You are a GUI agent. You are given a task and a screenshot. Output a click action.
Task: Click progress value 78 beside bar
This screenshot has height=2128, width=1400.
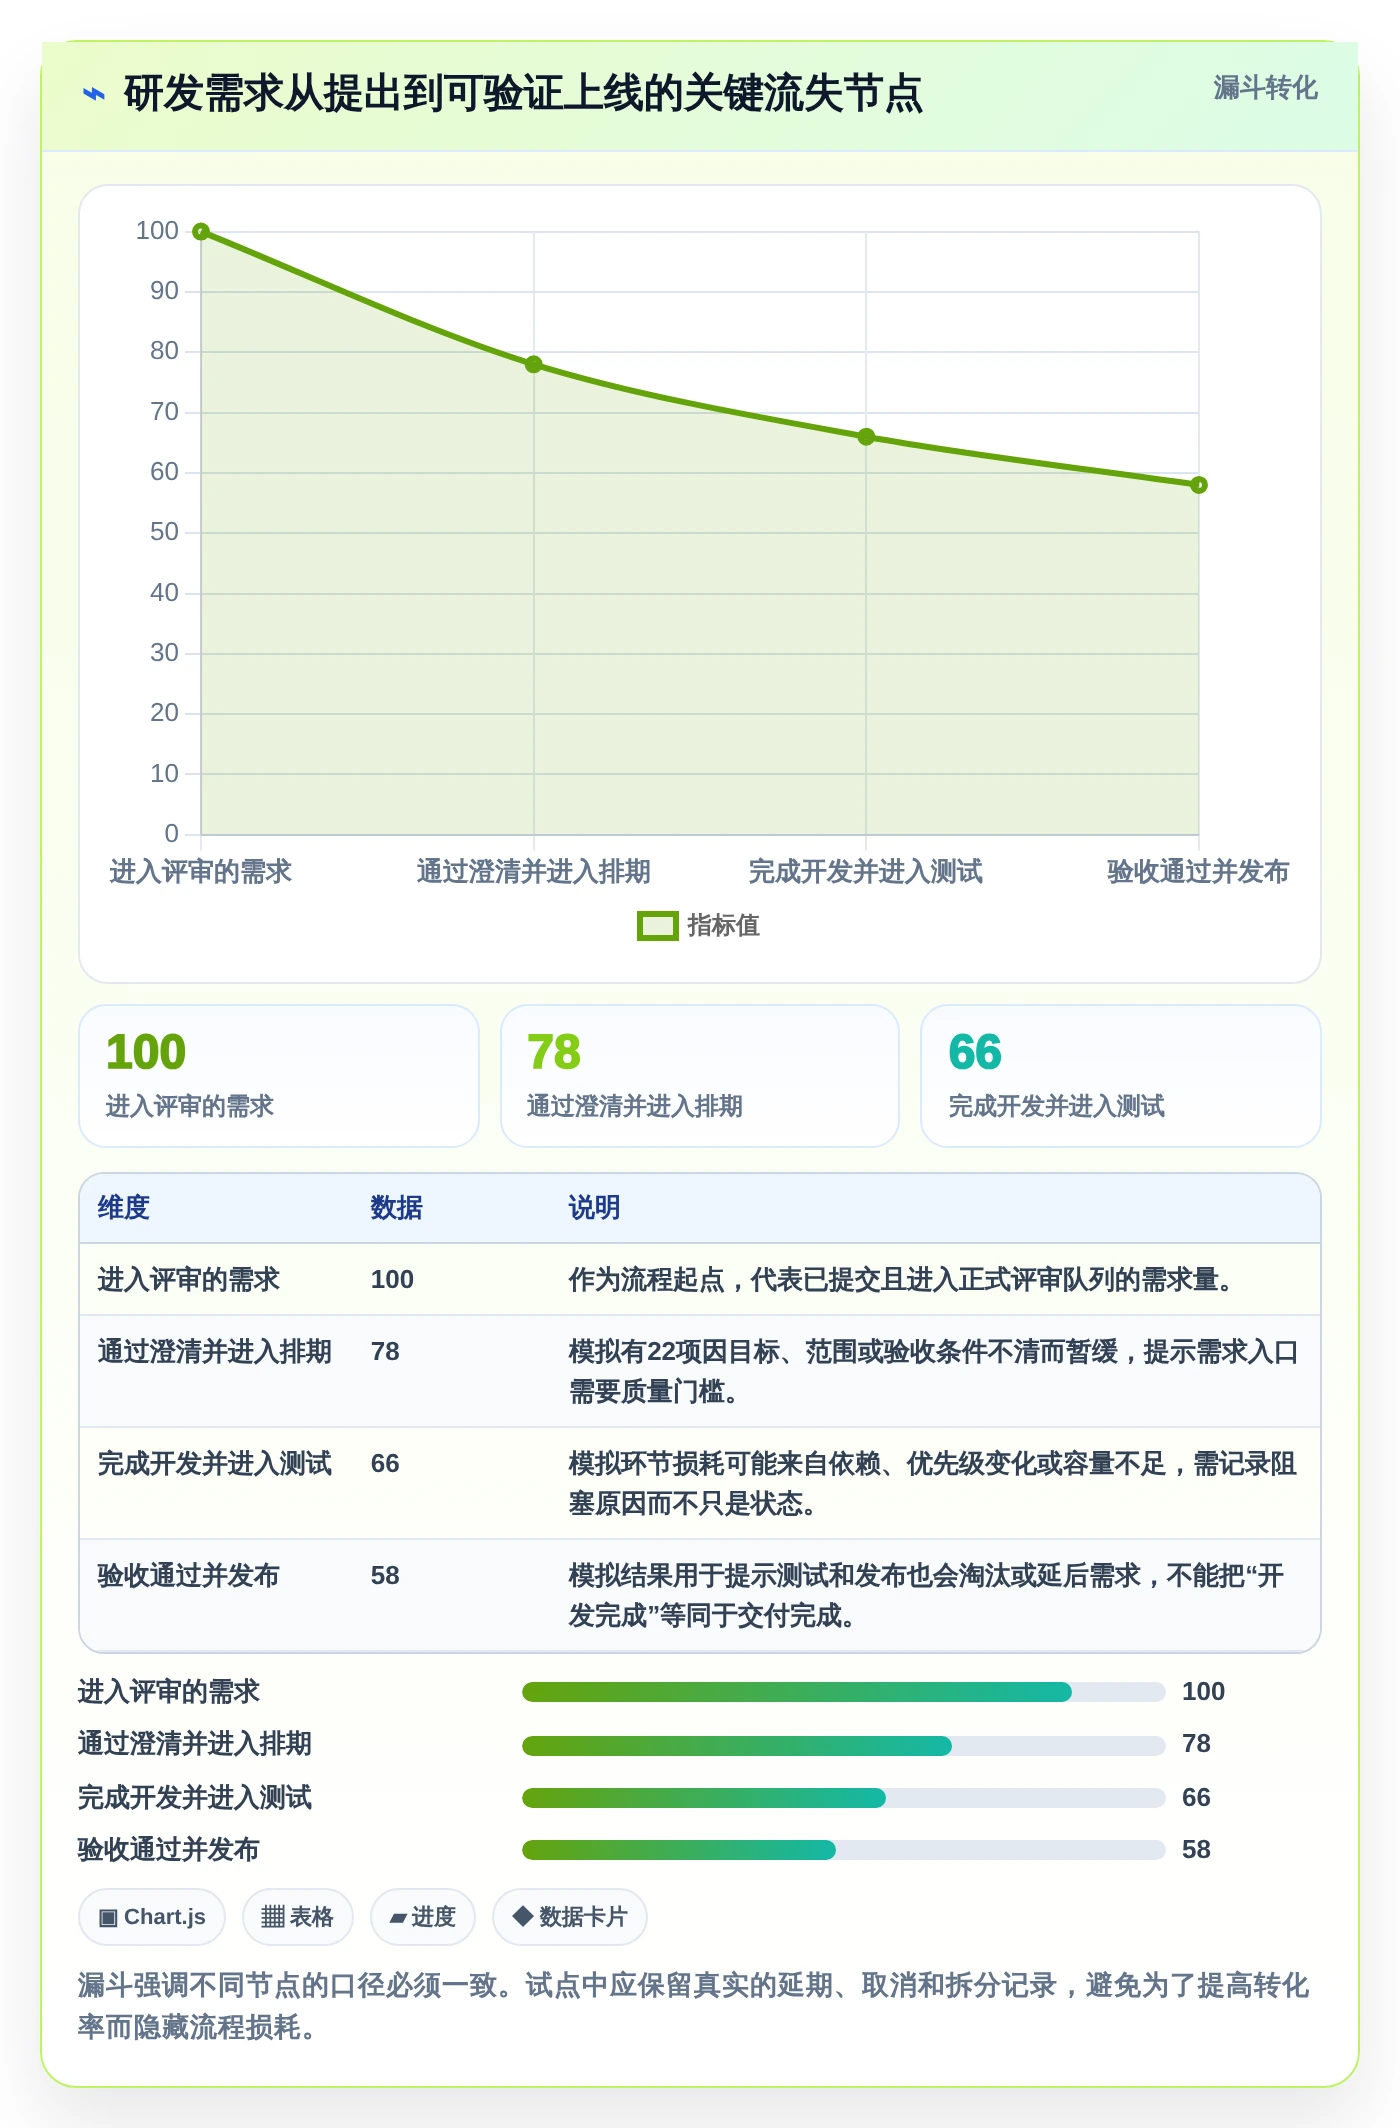pos(1196,1744)
